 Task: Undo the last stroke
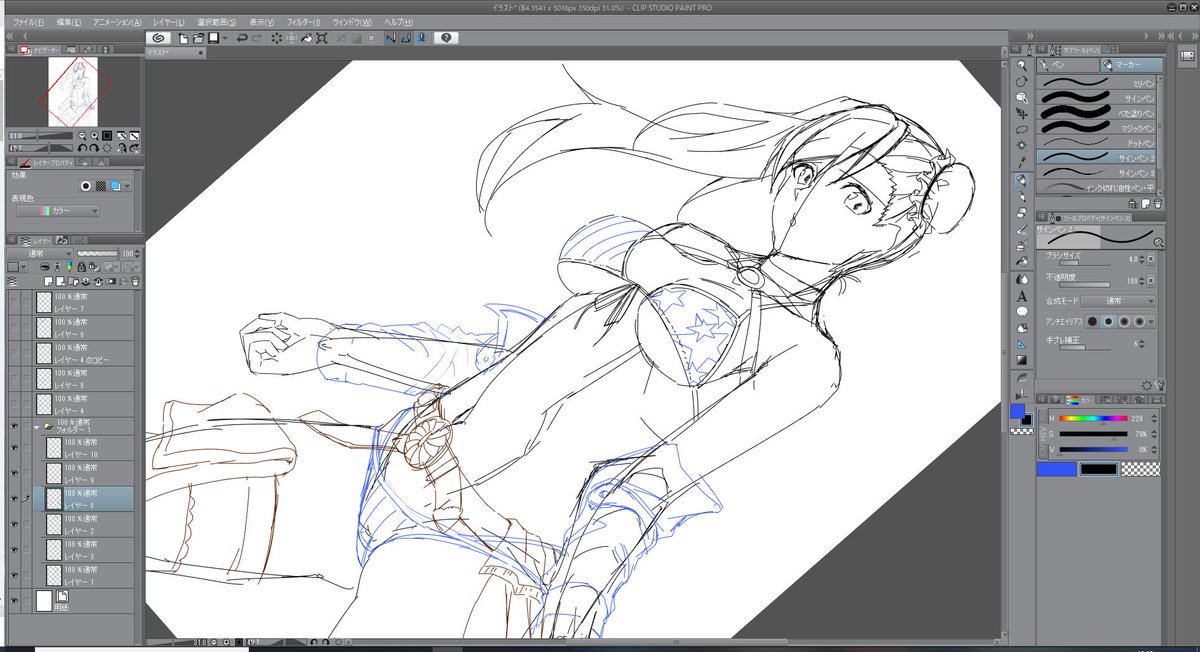[242, 38]
